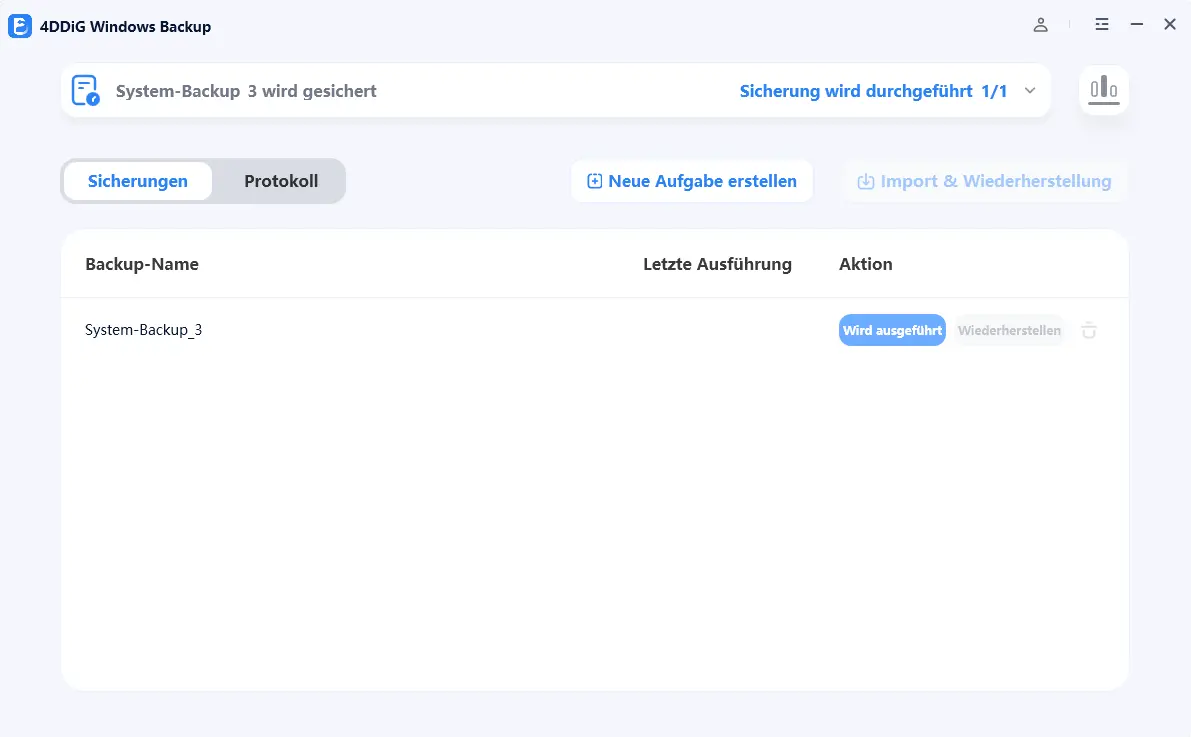Screen dimensions: 1191x737
Task: Click the Letzte Ausführung column header
Action: click(x=717, y=264)
